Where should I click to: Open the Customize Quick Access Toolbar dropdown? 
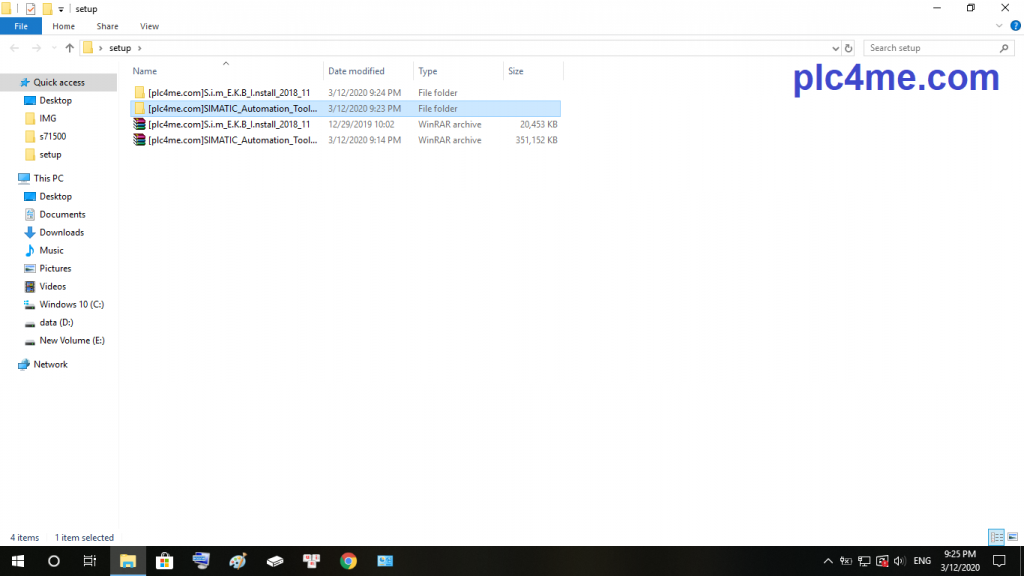[61, 9]
